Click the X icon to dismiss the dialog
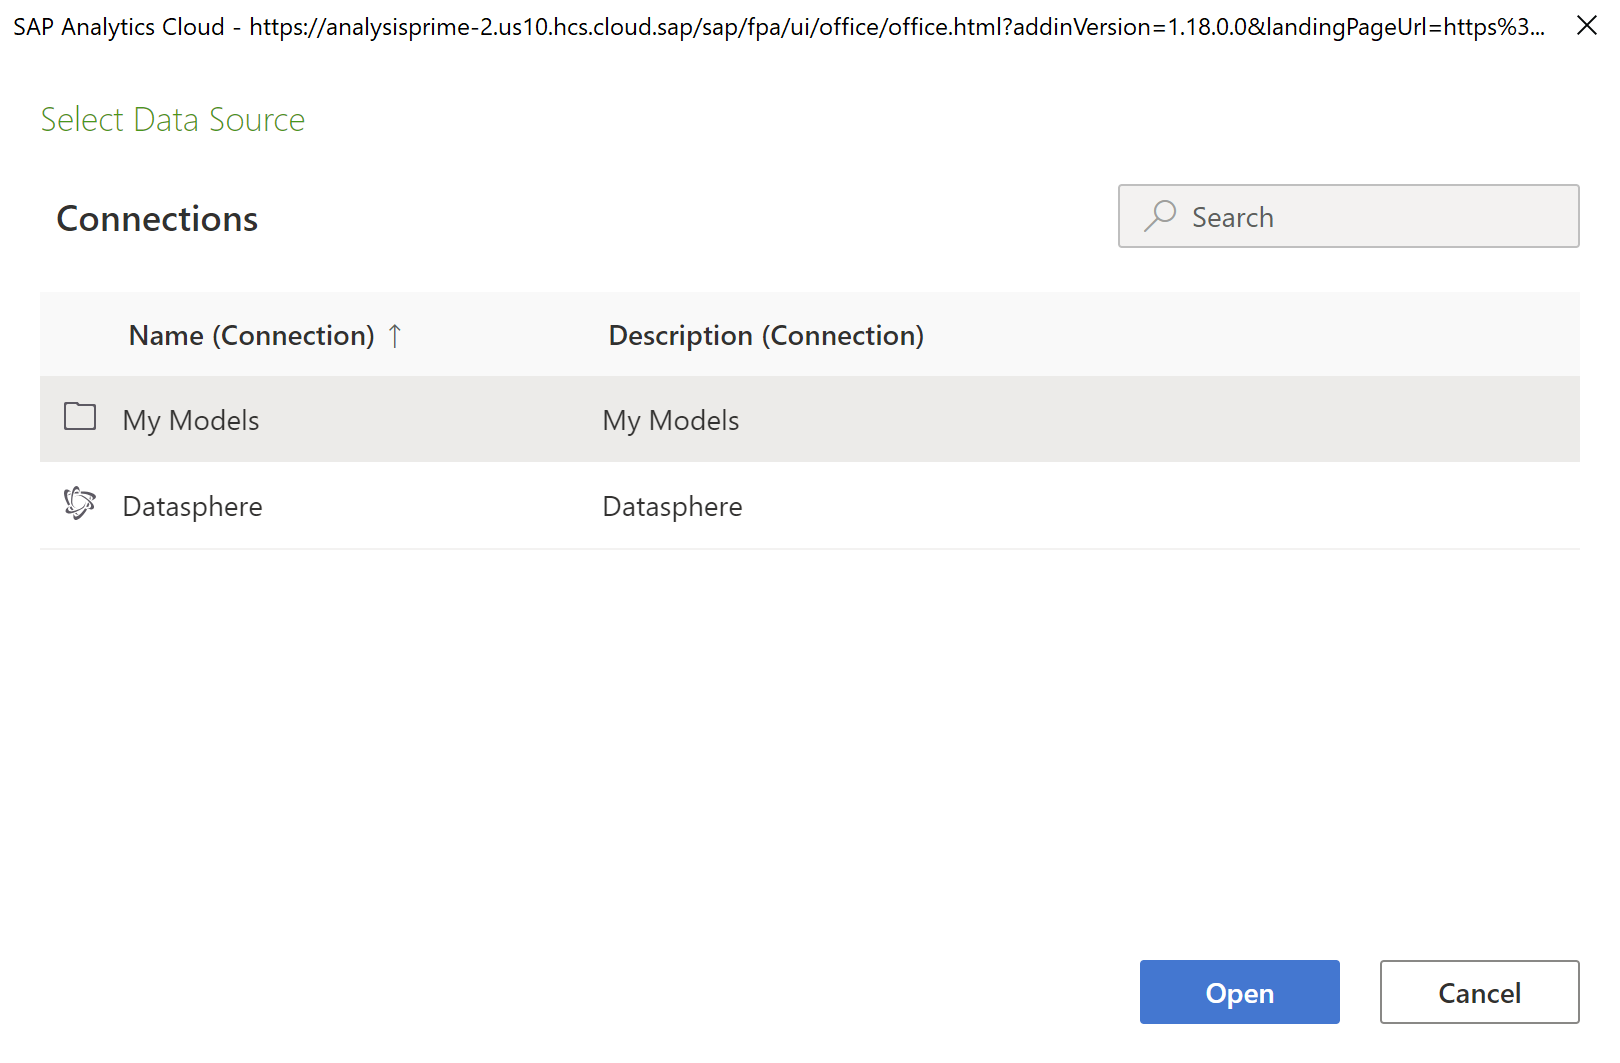This screenshot has height=1063, width=1620. coord(1588,26)
